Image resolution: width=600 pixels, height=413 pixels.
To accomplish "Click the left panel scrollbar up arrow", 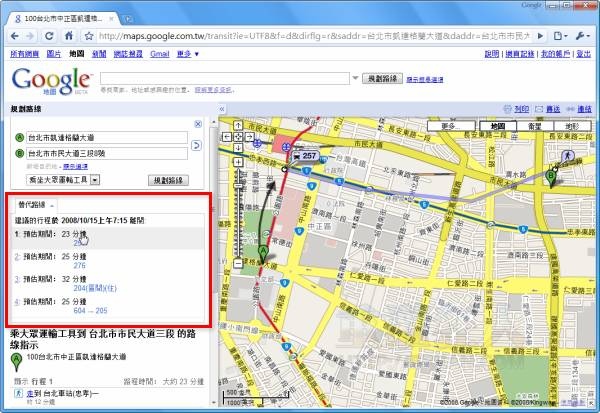I will click(x=213, y=120).
